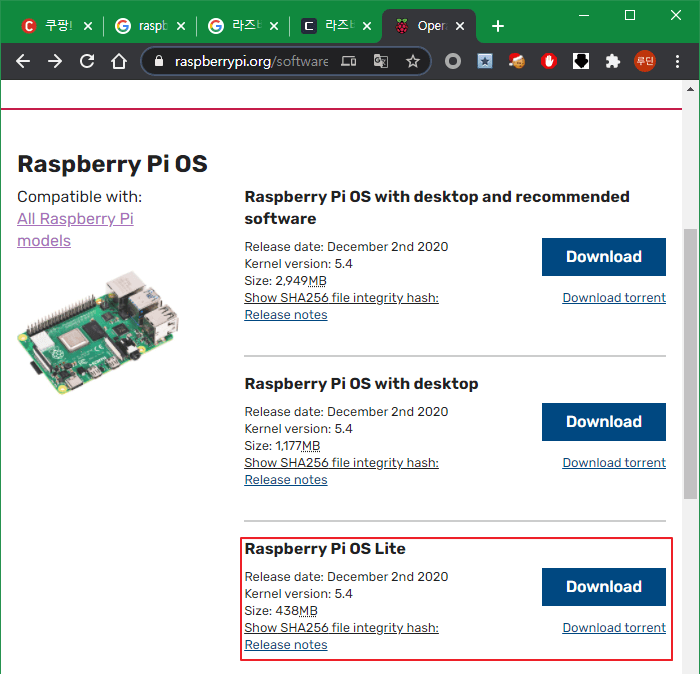The image size is (700, 674).
Task: Download Raspberry Pi OS with desktop and recommended software
Action: 604,257
